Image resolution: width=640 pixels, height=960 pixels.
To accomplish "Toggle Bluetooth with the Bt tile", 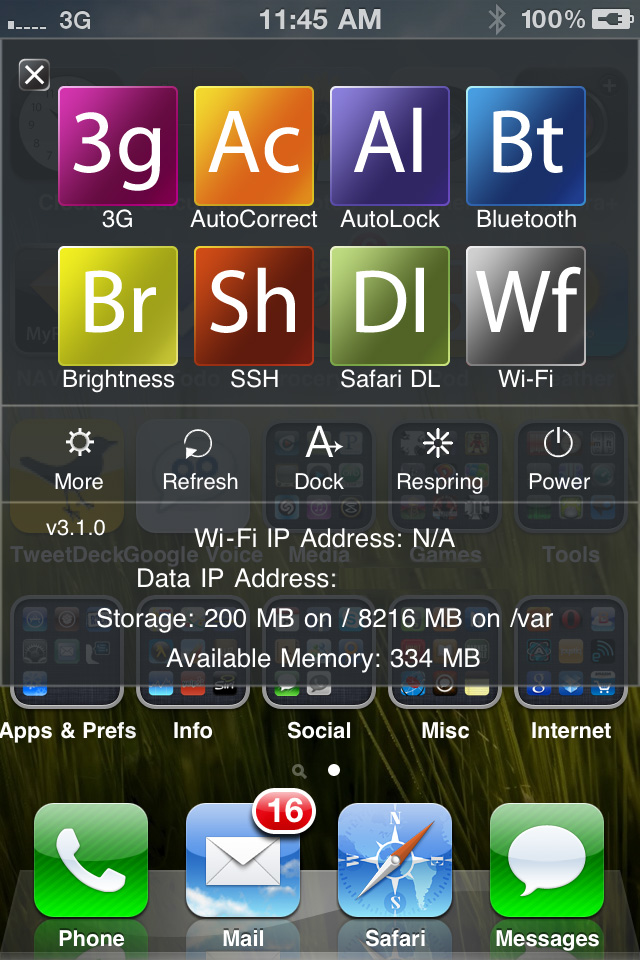I will click(x=525, y=146).
